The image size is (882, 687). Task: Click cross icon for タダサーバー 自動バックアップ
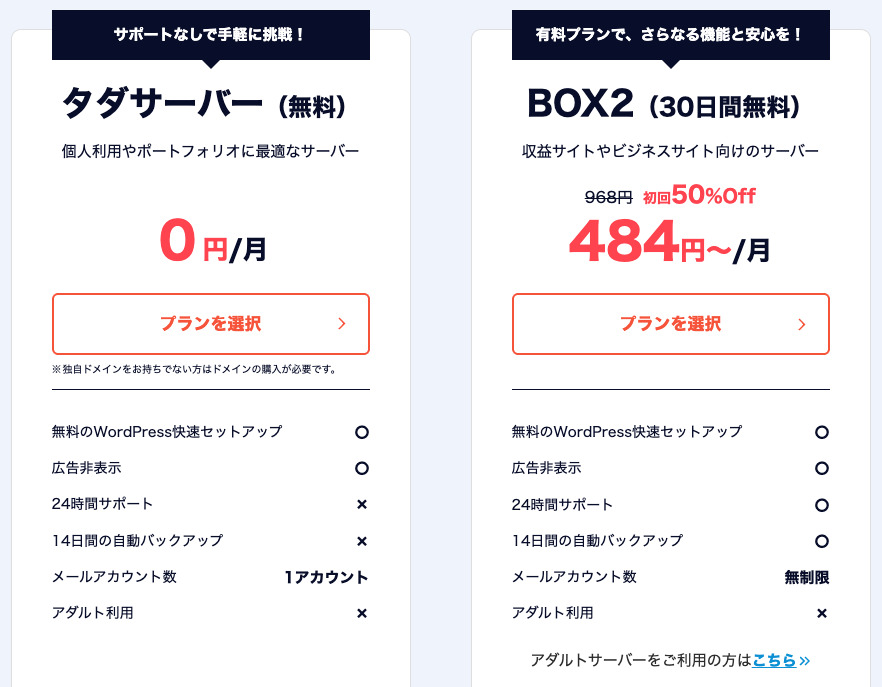(362, 541)
